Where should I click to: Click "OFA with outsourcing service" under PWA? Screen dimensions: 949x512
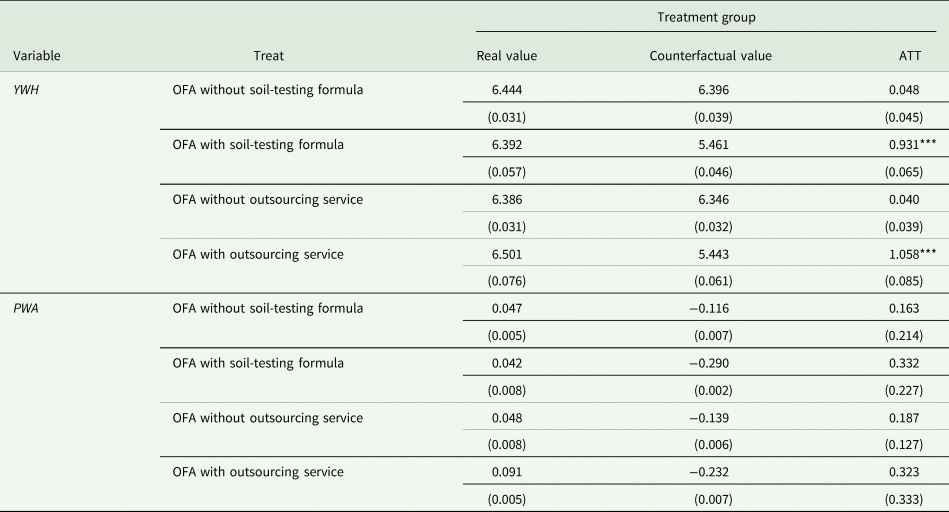coord(258,471)
